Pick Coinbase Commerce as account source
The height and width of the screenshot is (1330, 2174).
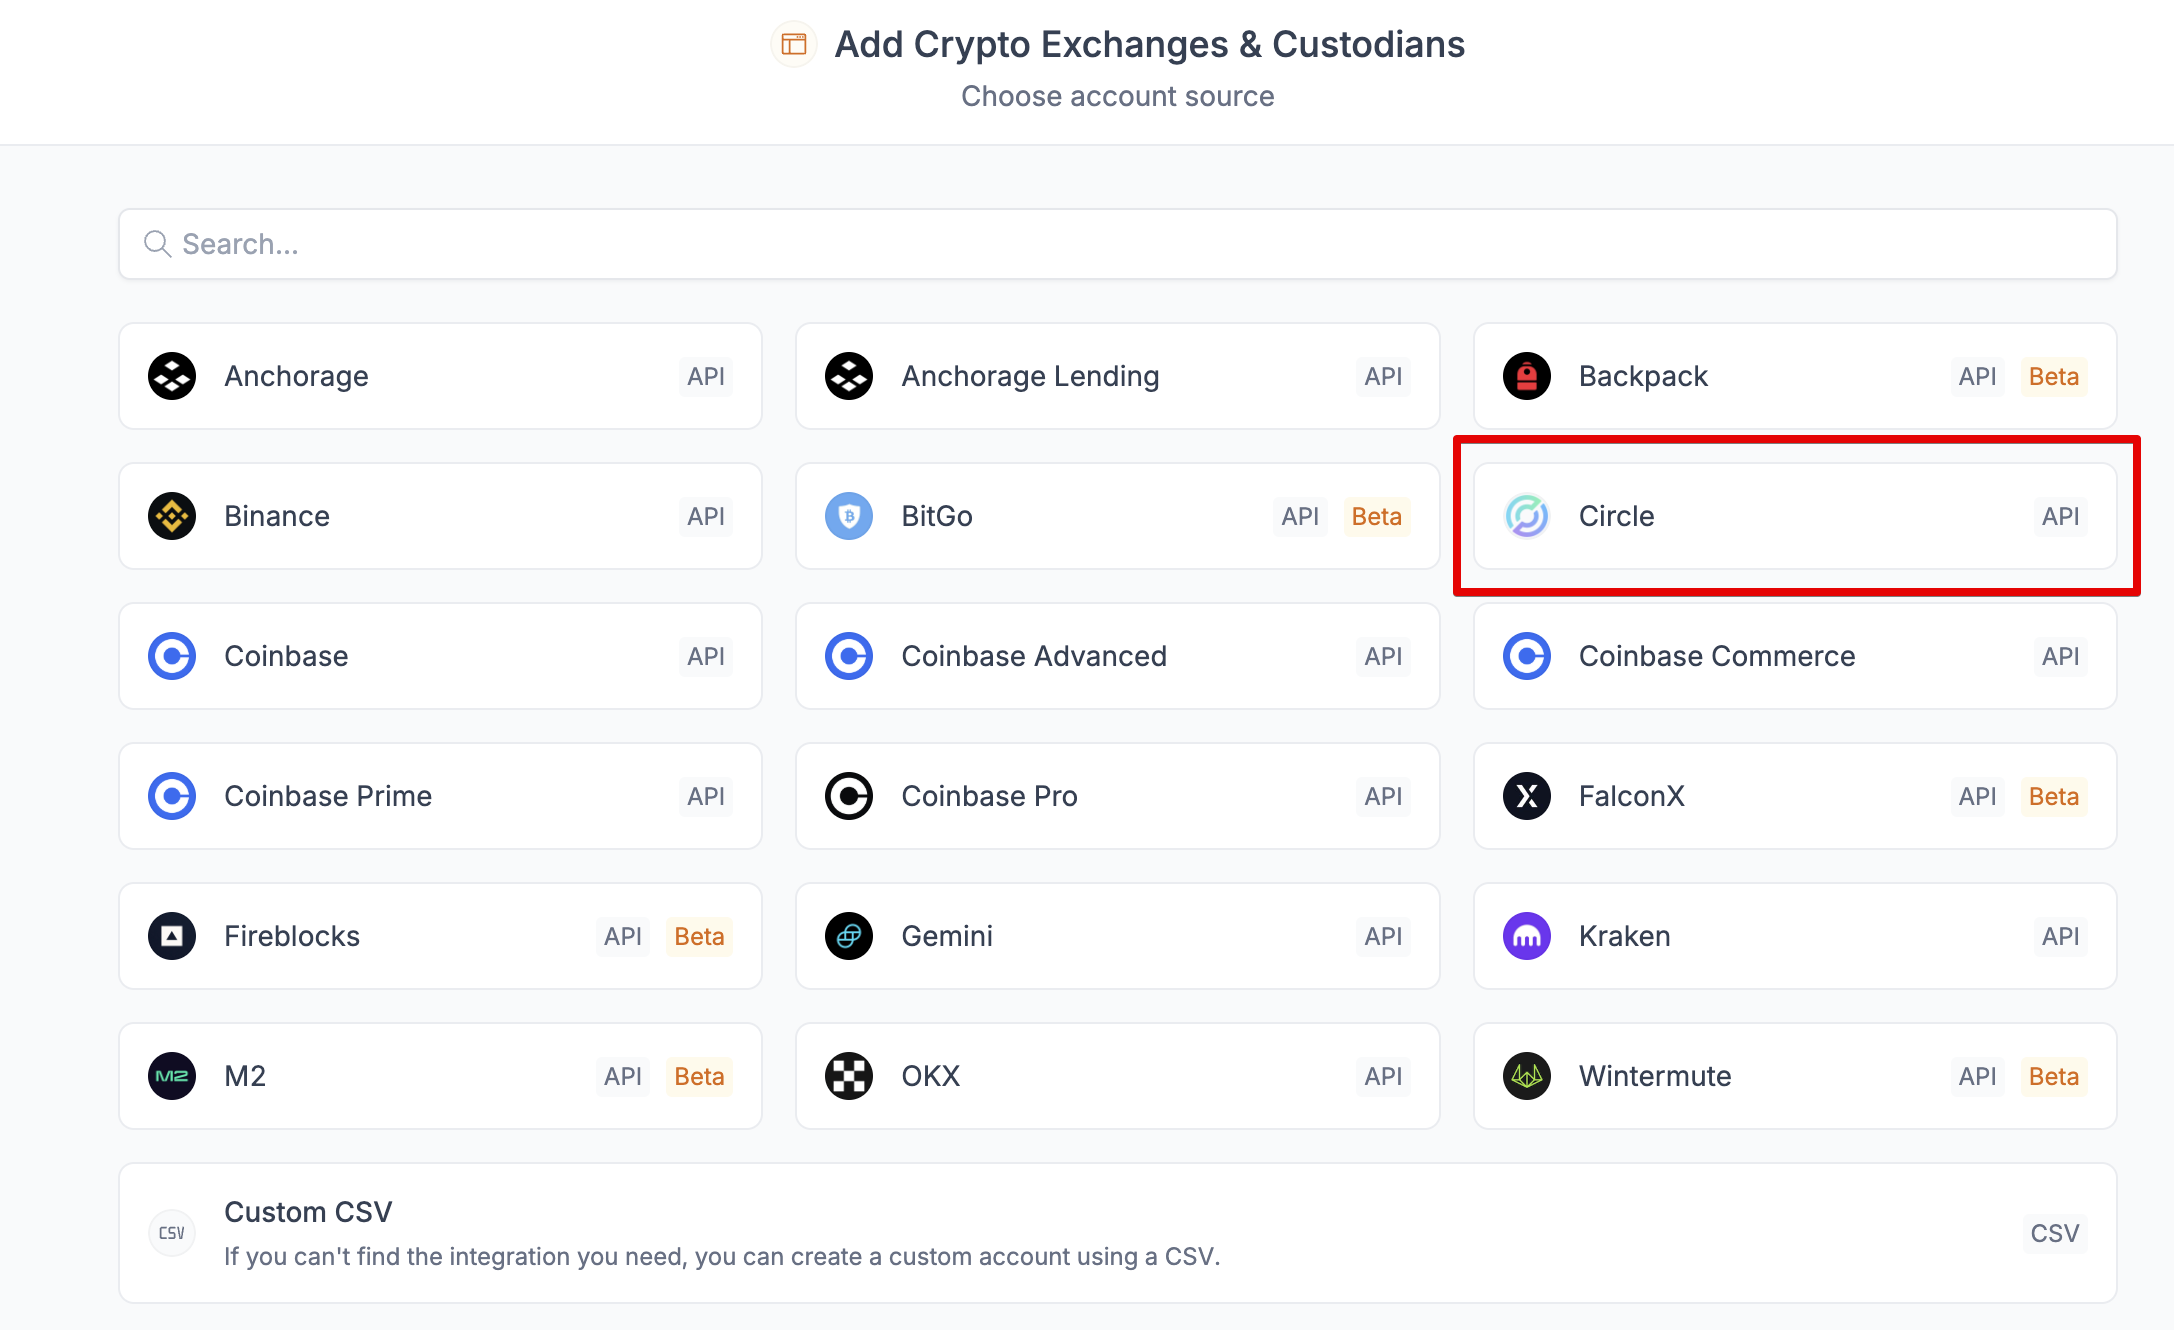(x=1794, y=656)
